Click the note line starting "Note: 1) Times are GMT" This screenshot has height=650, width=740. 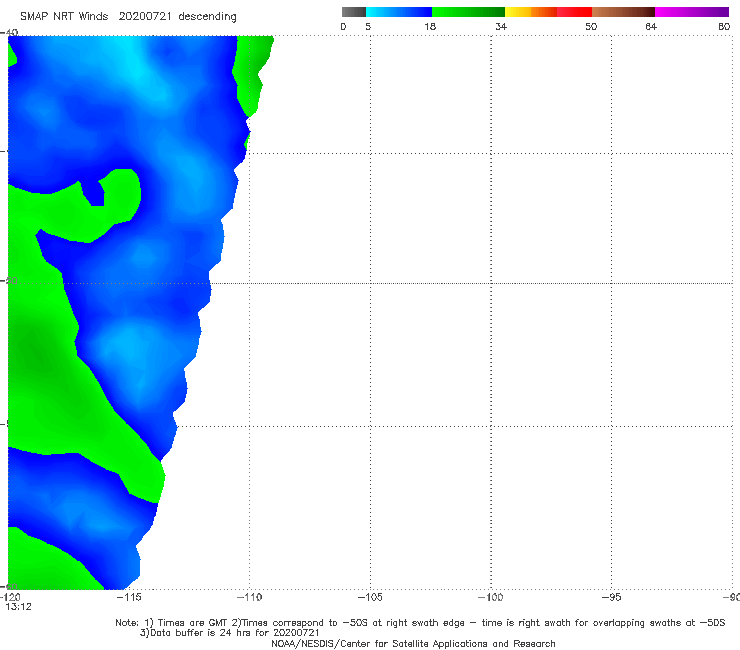(x=420, y=623)
